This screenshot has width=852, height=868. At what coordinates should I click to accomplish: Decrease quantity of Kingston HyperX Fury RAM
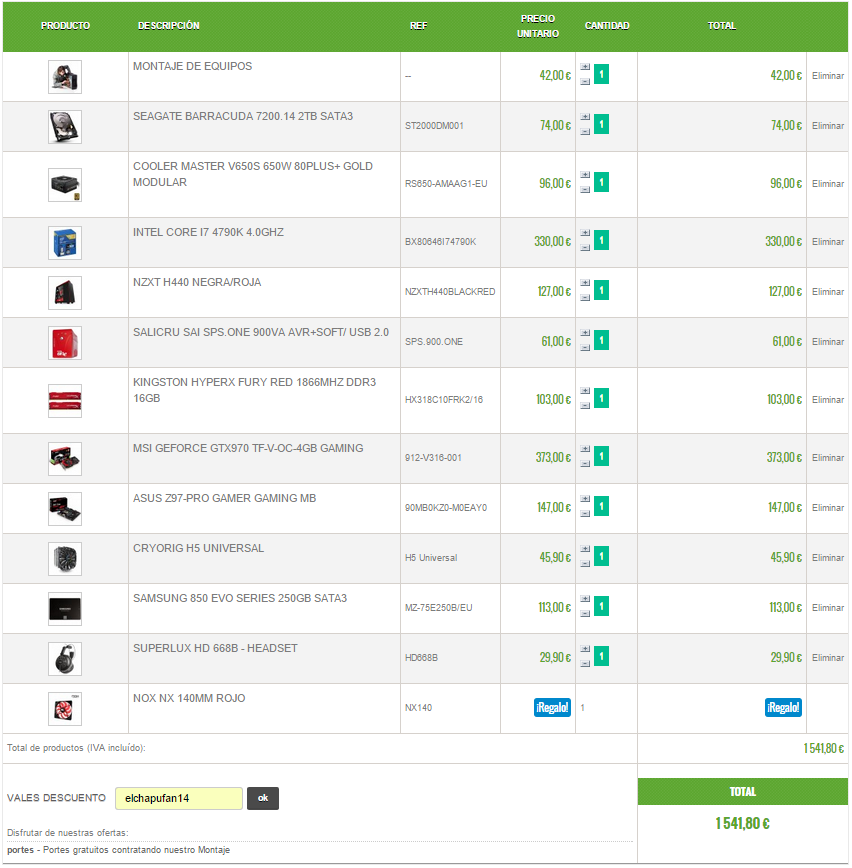tap(585, 406)
